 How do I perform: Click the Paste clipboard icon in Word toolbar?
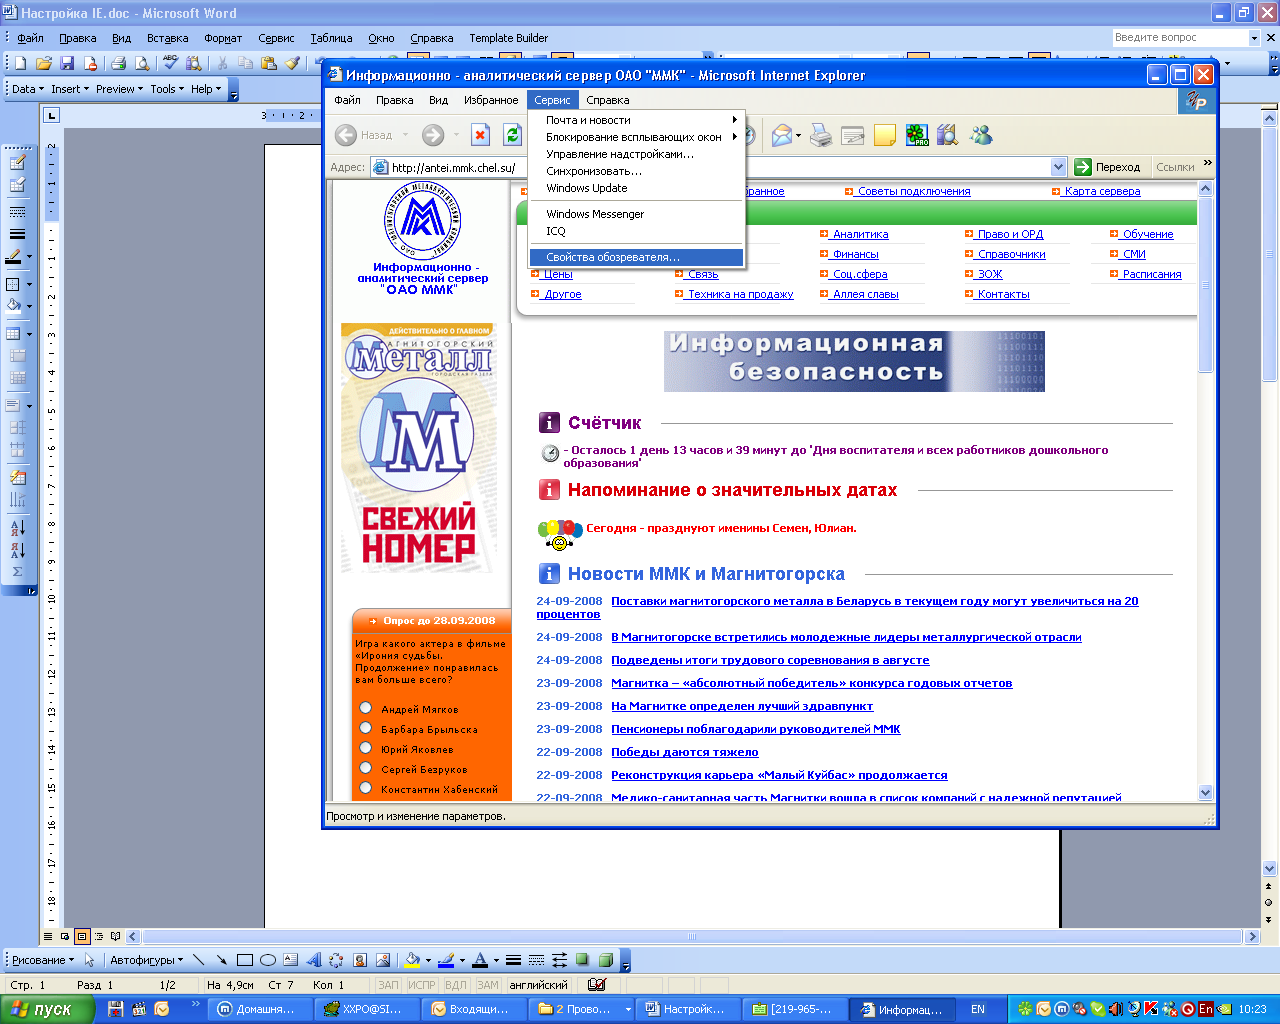pos(268,63)
